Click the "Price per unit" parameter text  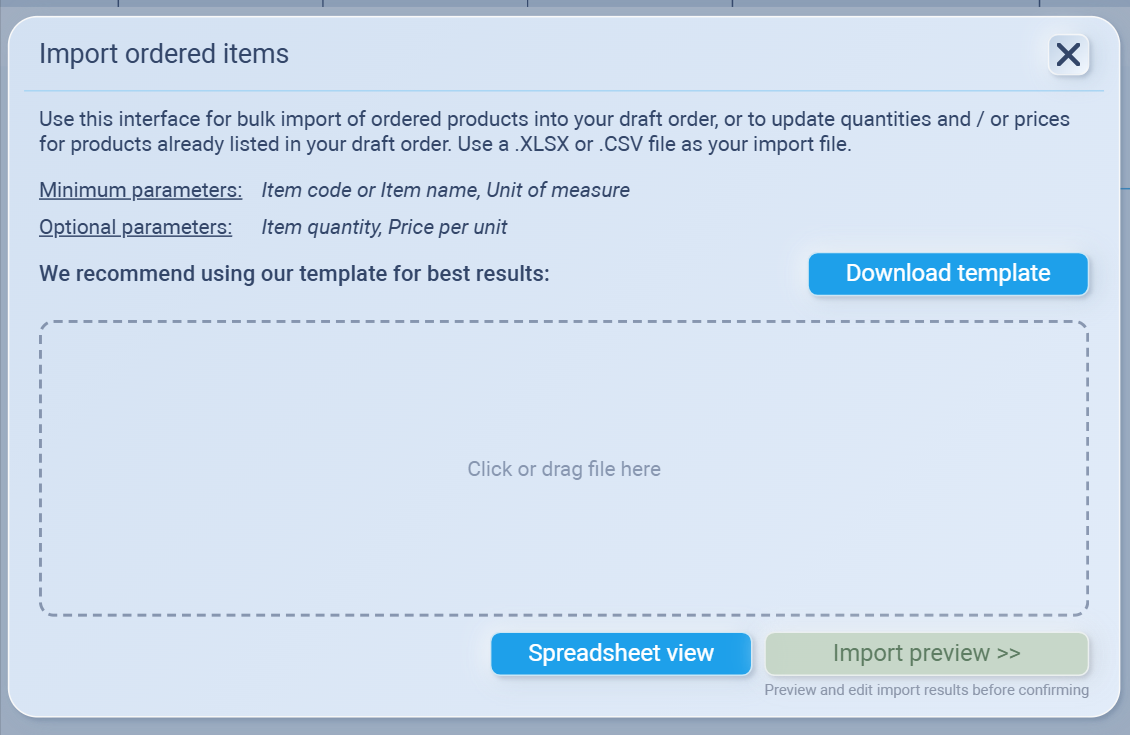[448, 227]
